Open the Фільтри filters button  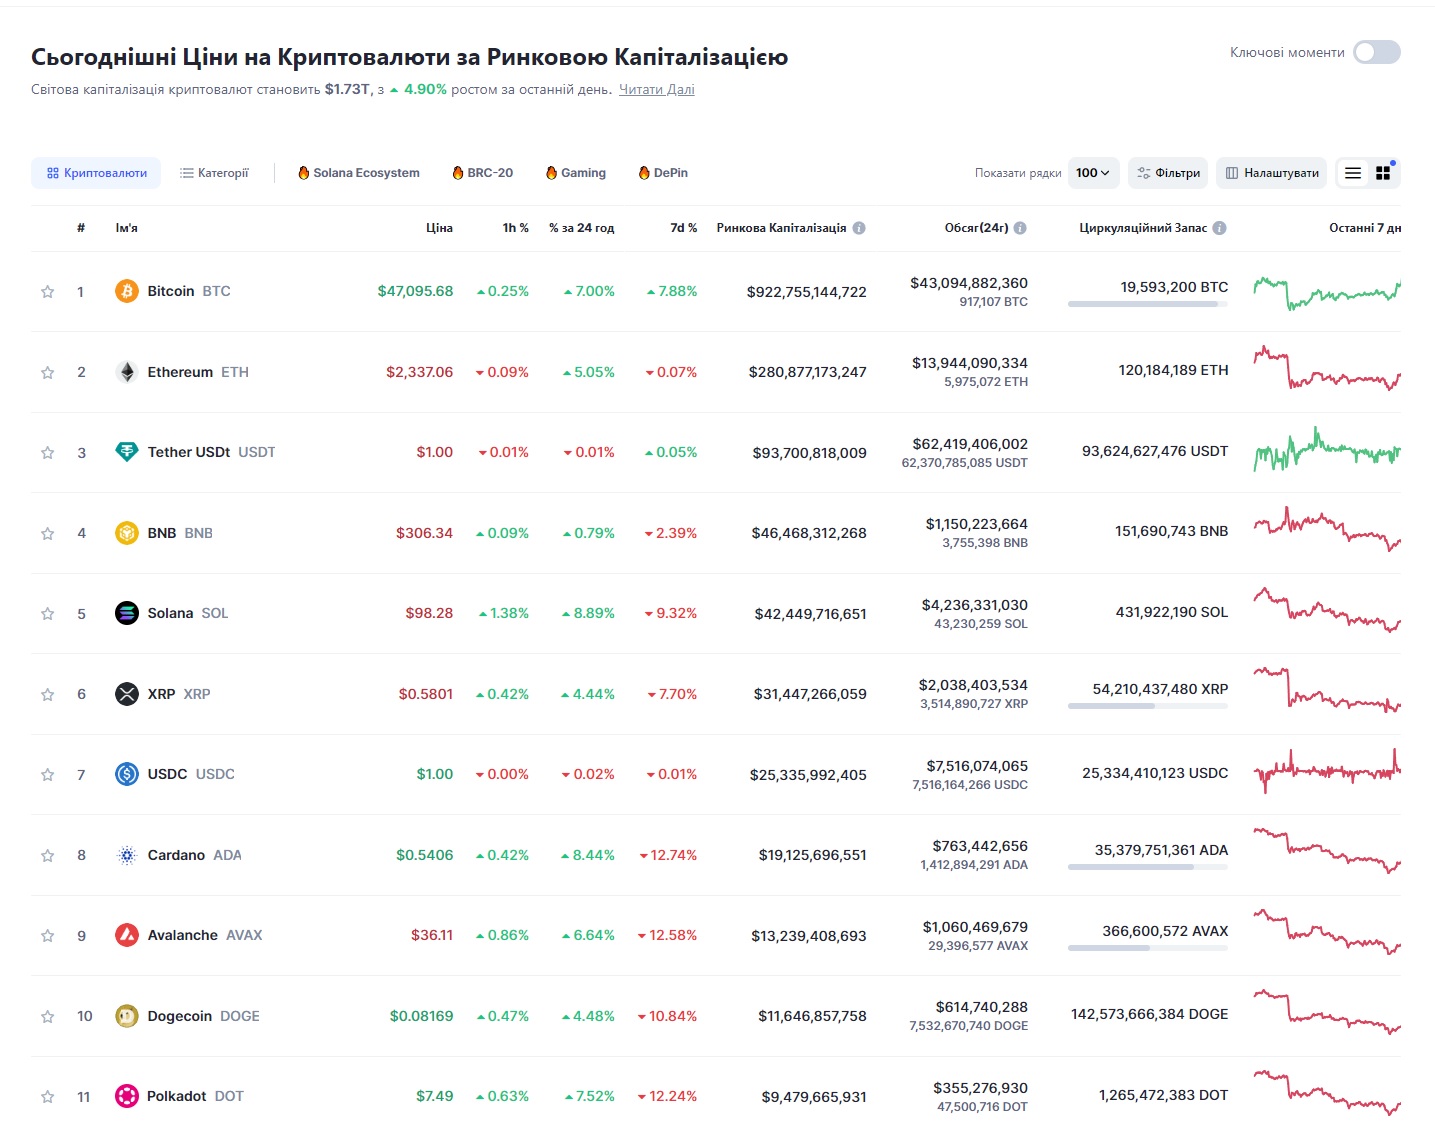[1168, 173]
